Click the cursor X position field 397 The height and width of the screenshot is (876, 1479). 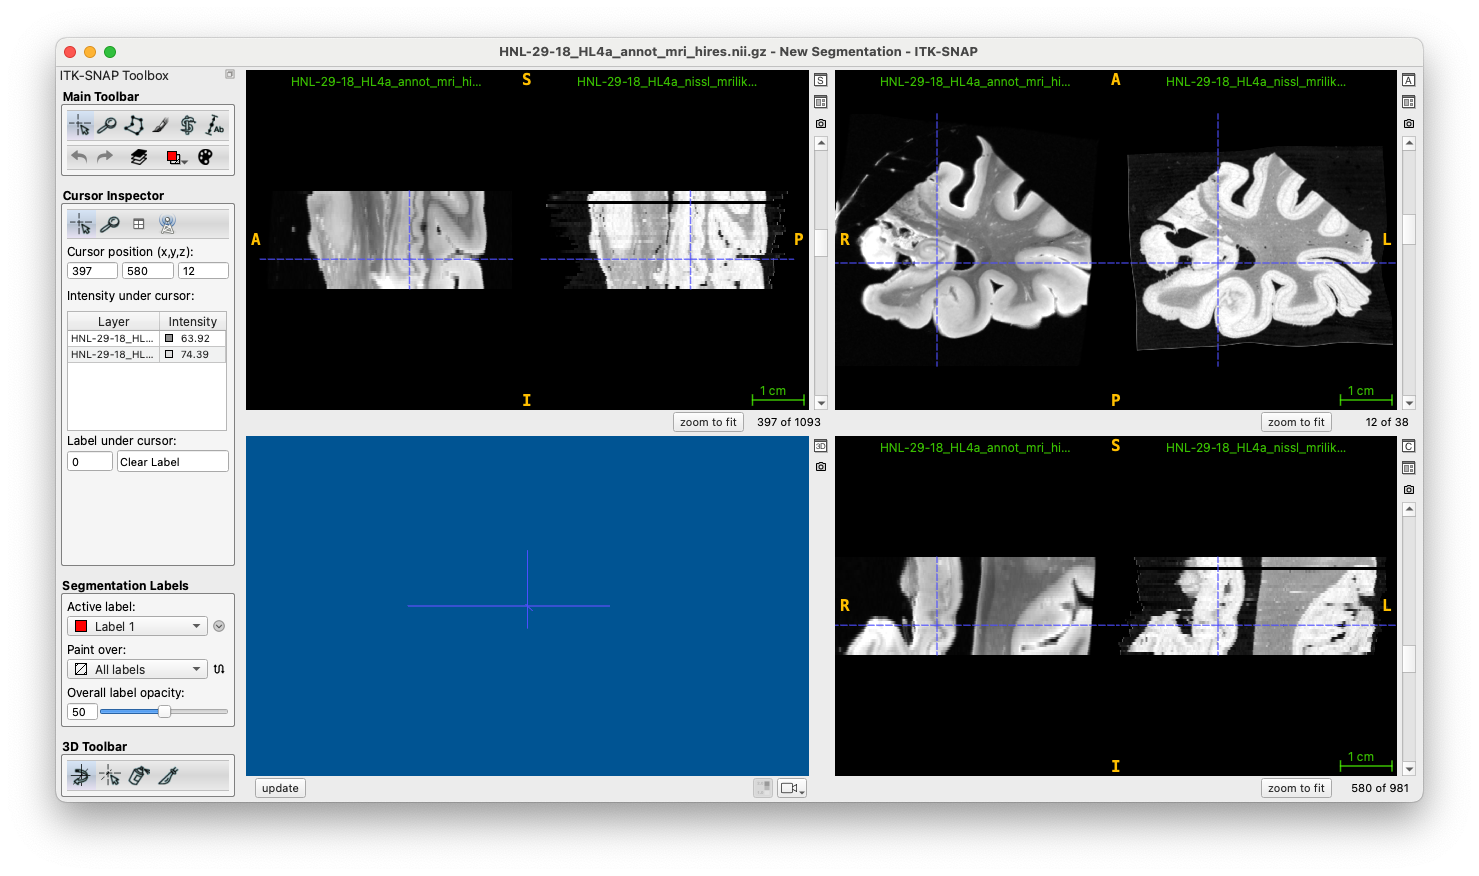(92, 271)
